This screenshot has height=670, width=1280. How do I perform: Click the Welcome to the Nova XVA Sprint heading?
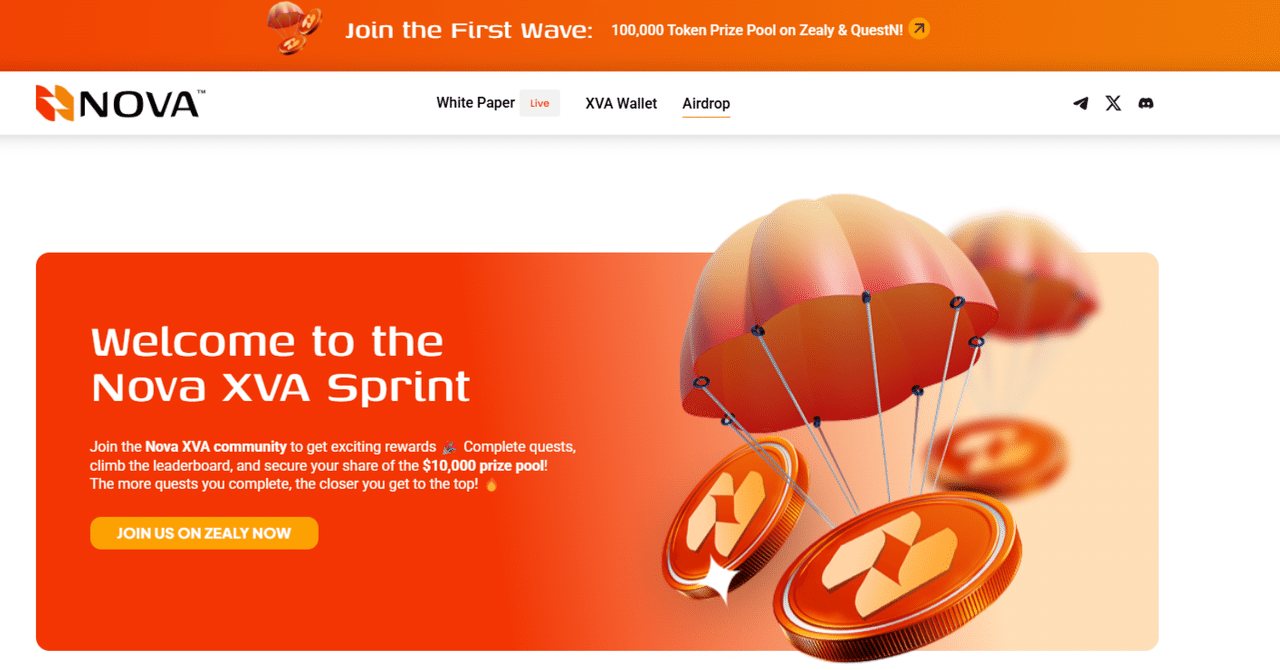(280, 364)
